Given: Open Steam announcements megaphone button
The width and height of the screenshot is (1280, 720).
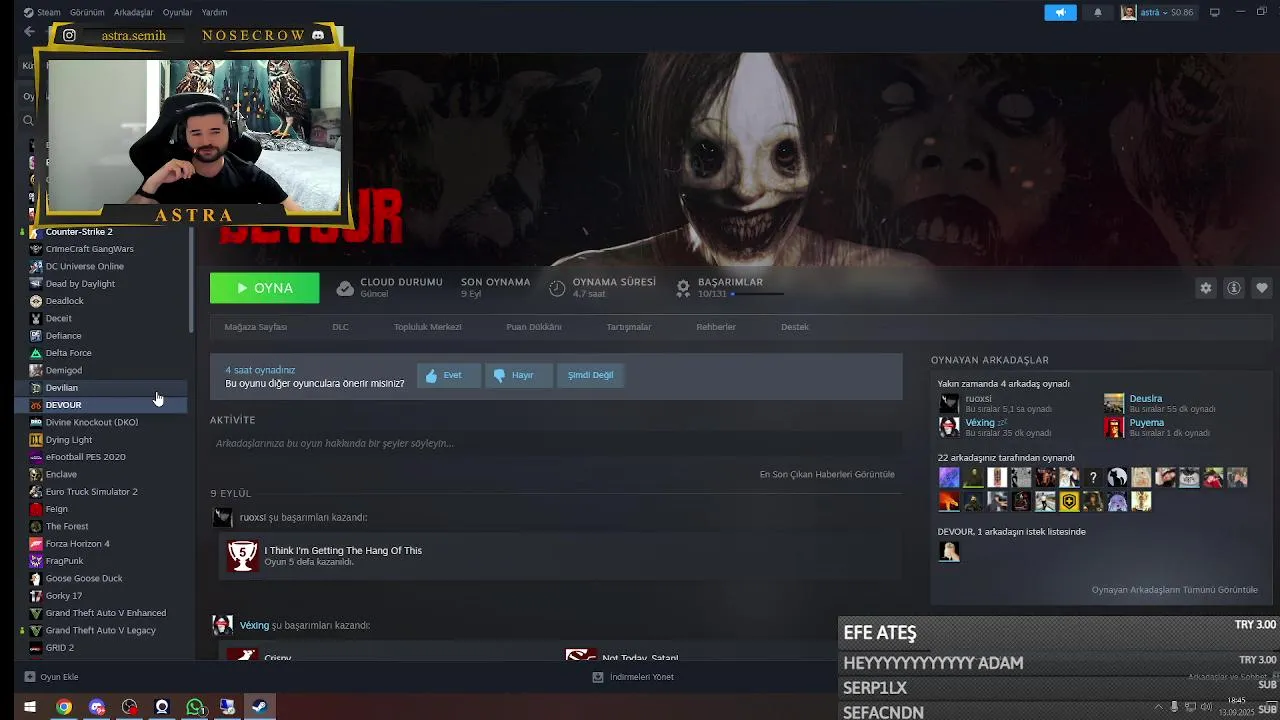Looking at the screenshot, I should (1060, 12).
